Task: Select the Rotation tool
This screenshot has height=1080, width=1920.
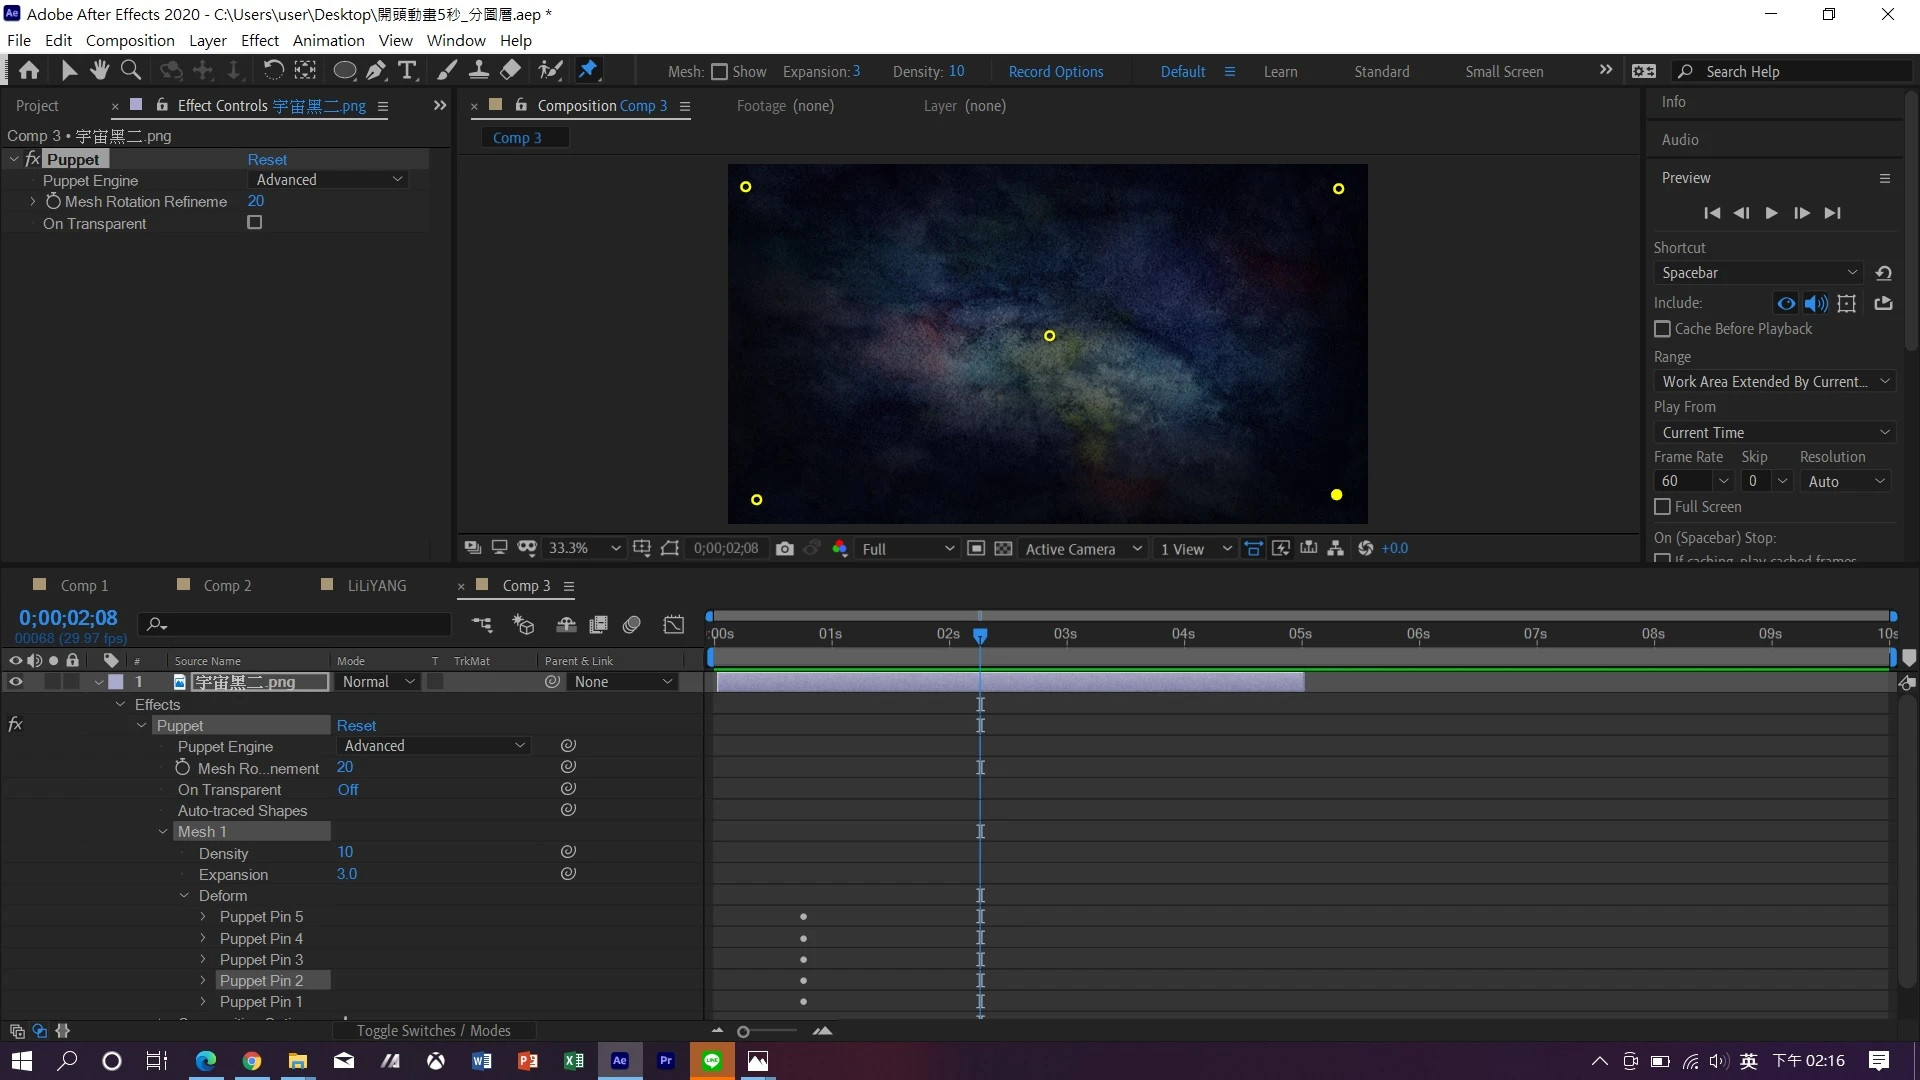Action: pos(272,70)
